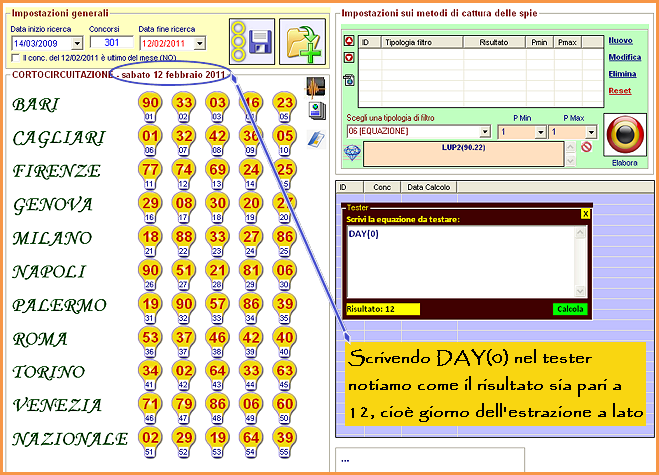Click Tester scrollbar up arrow
659x475 pixels.
(x=580, y=232)
